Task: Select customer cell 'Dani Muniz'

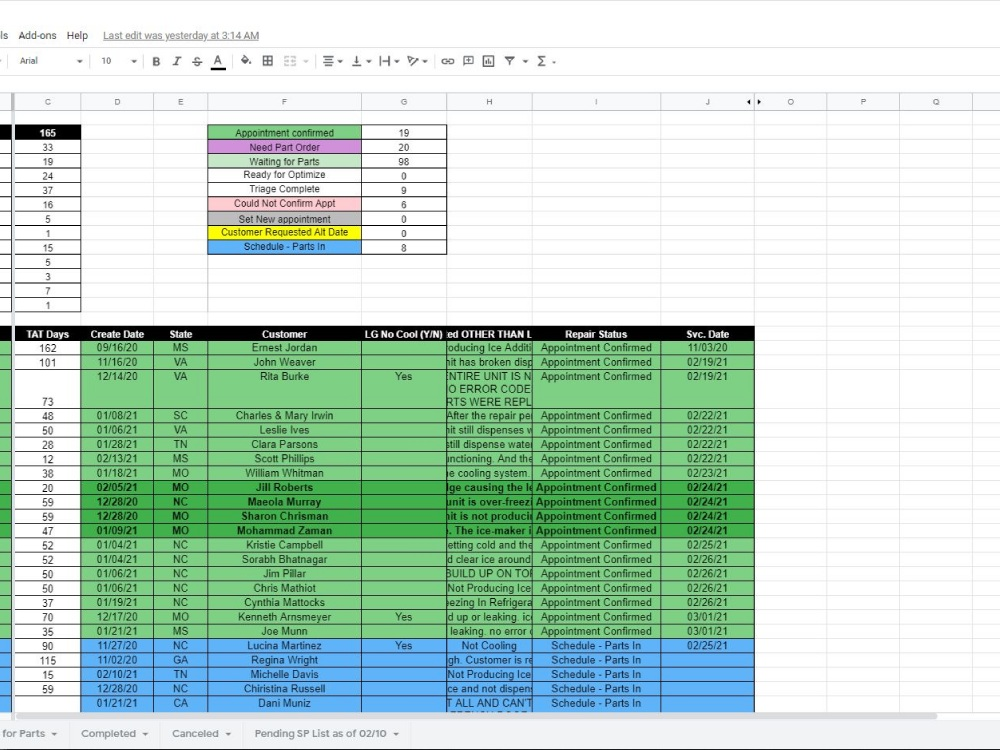Action: [x=284, y=703]
